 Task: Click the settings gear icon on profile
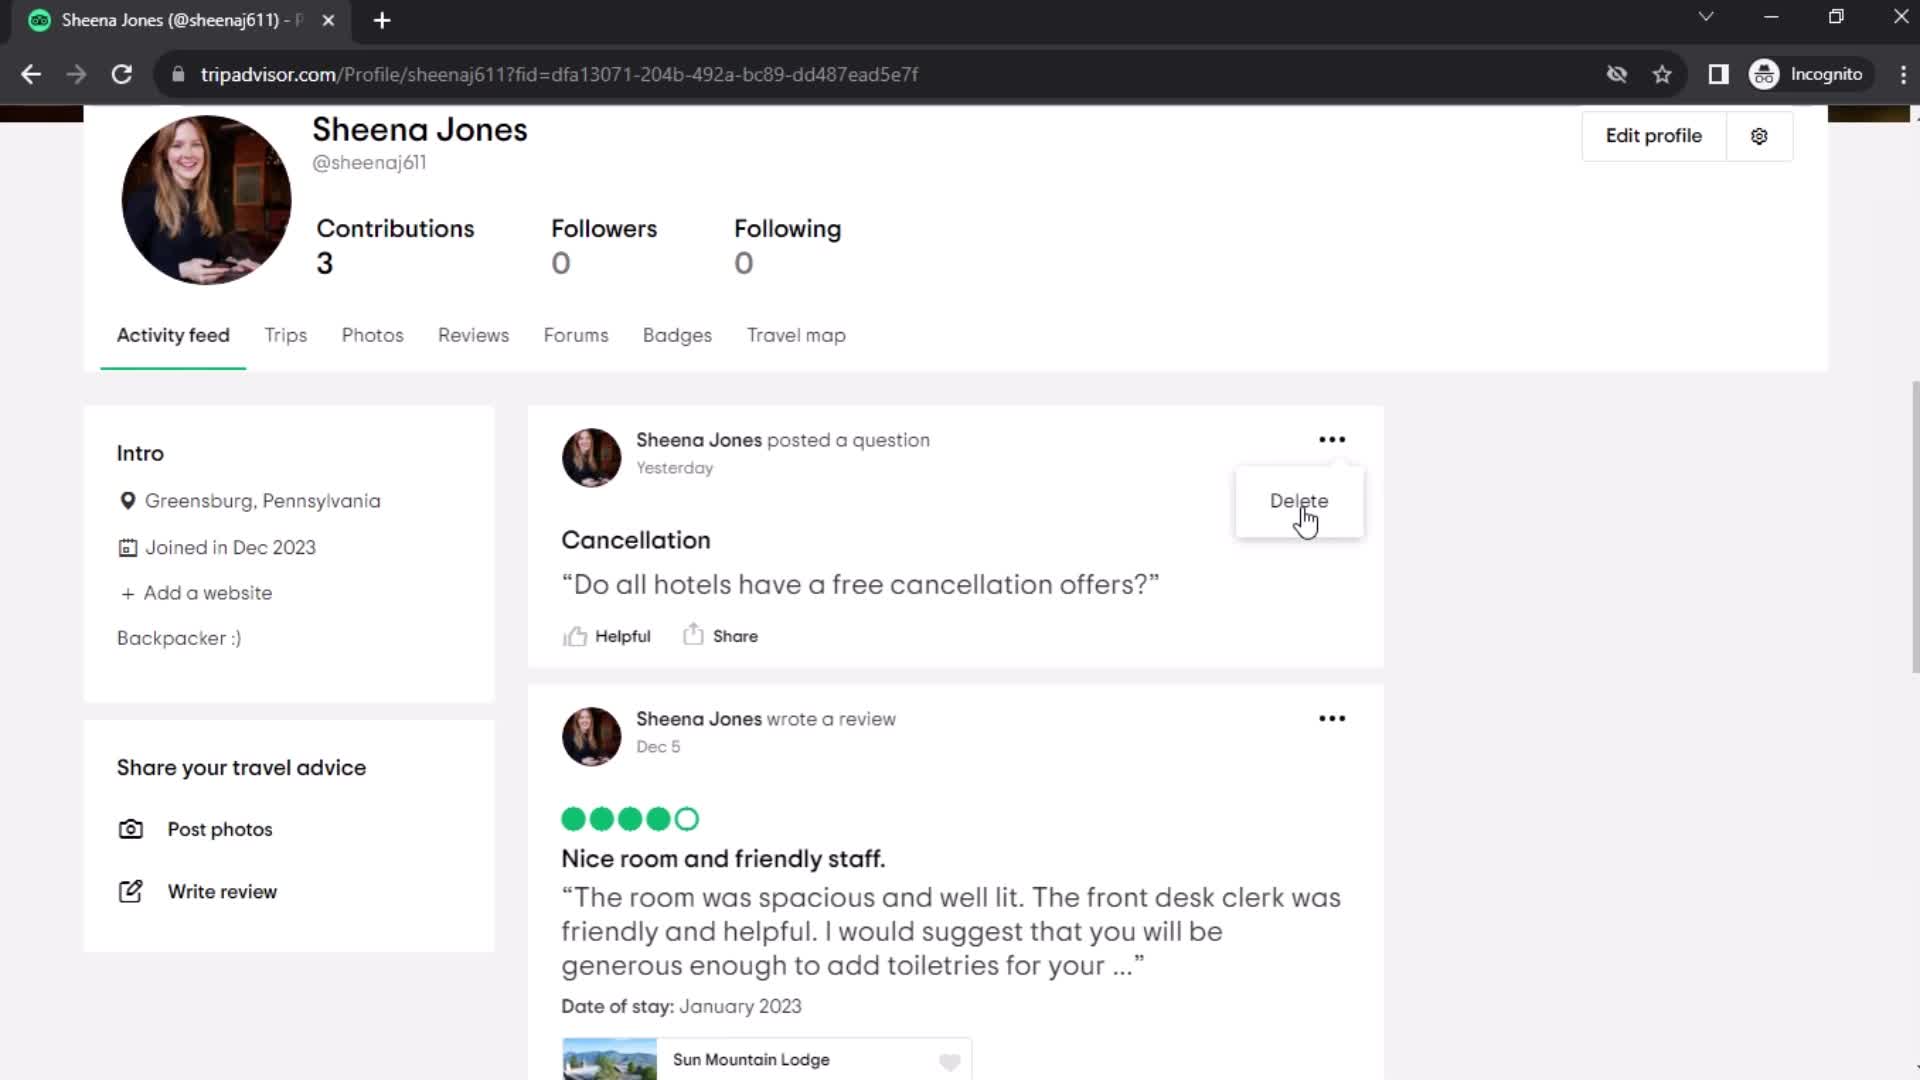[1763, 136]
